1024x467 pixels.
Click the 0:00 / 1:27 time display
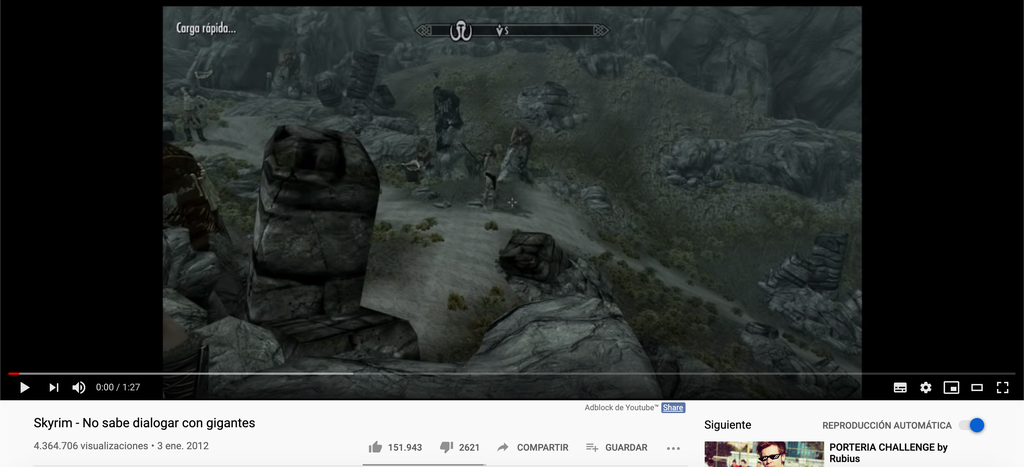point(118,387)
